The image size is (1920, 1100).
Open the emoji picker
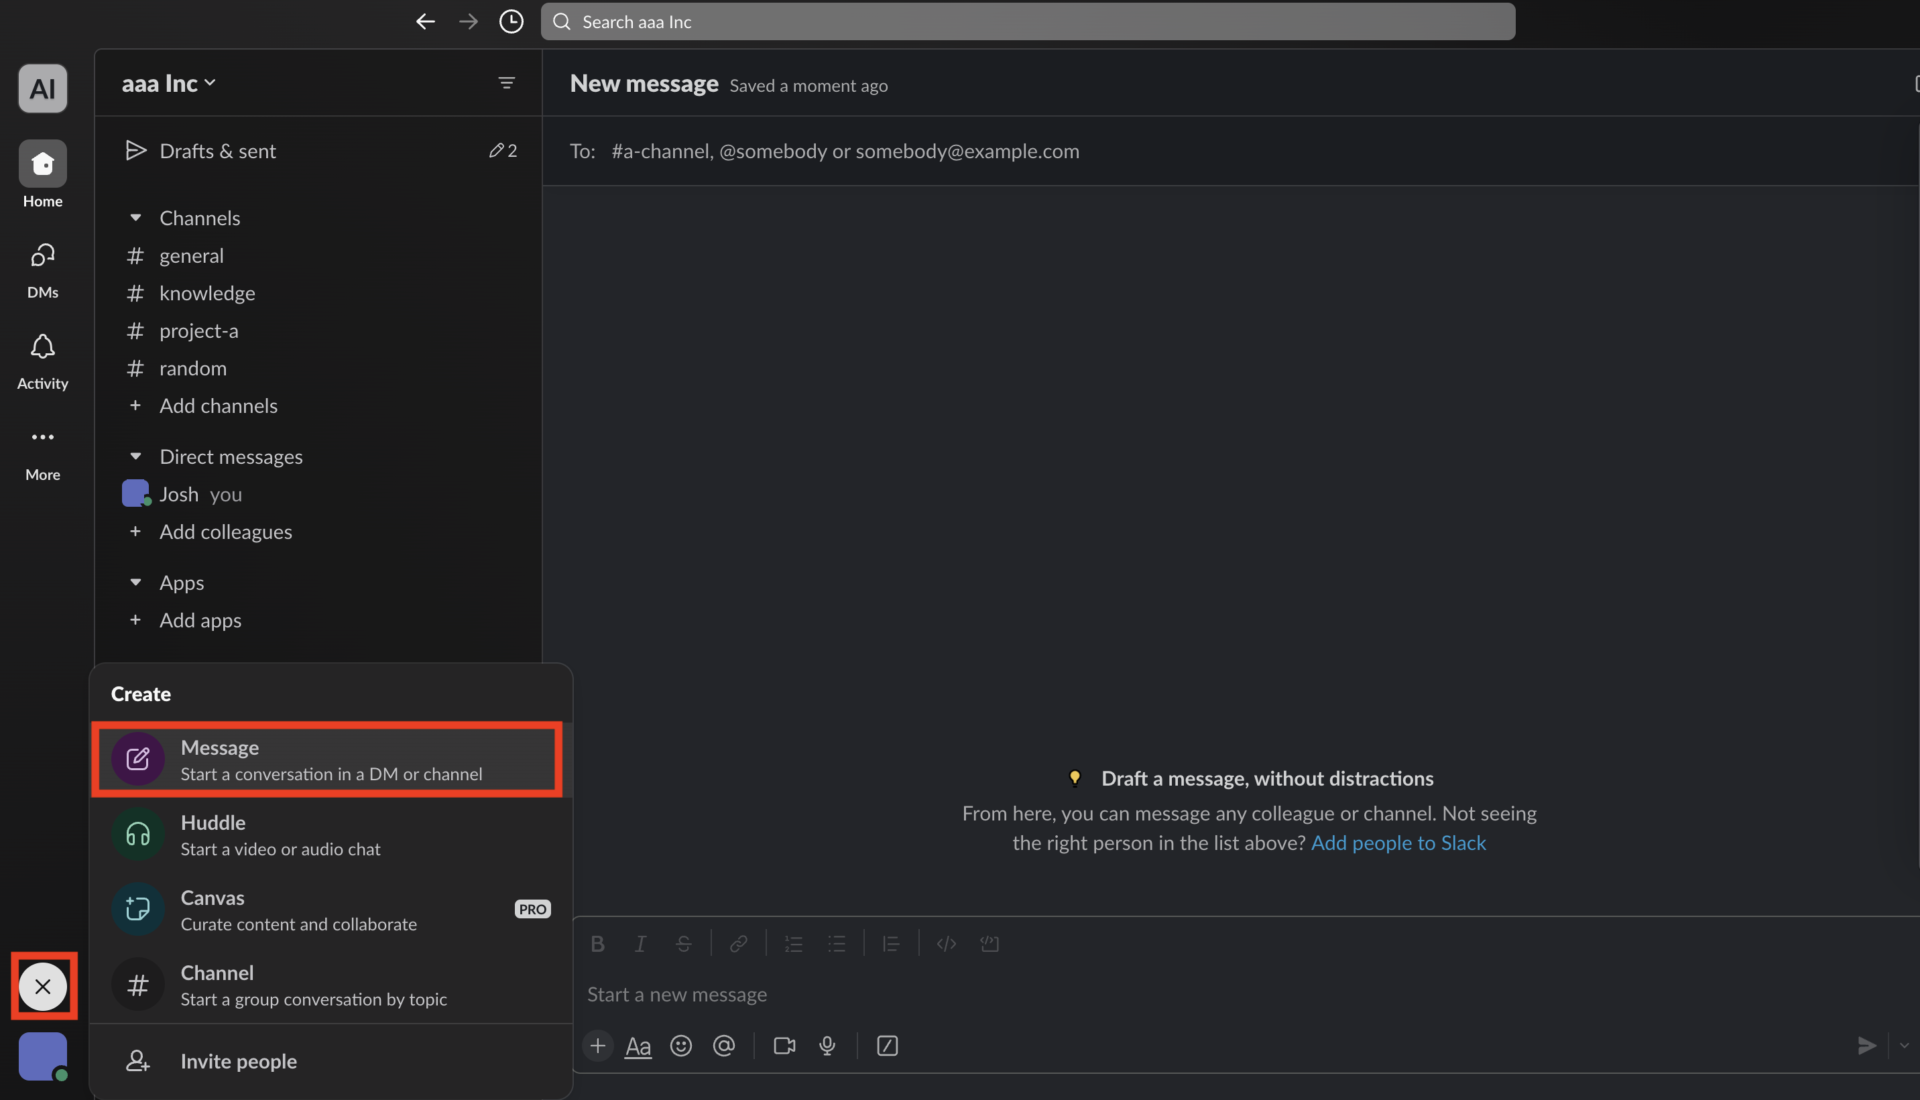click(681, 1045)
